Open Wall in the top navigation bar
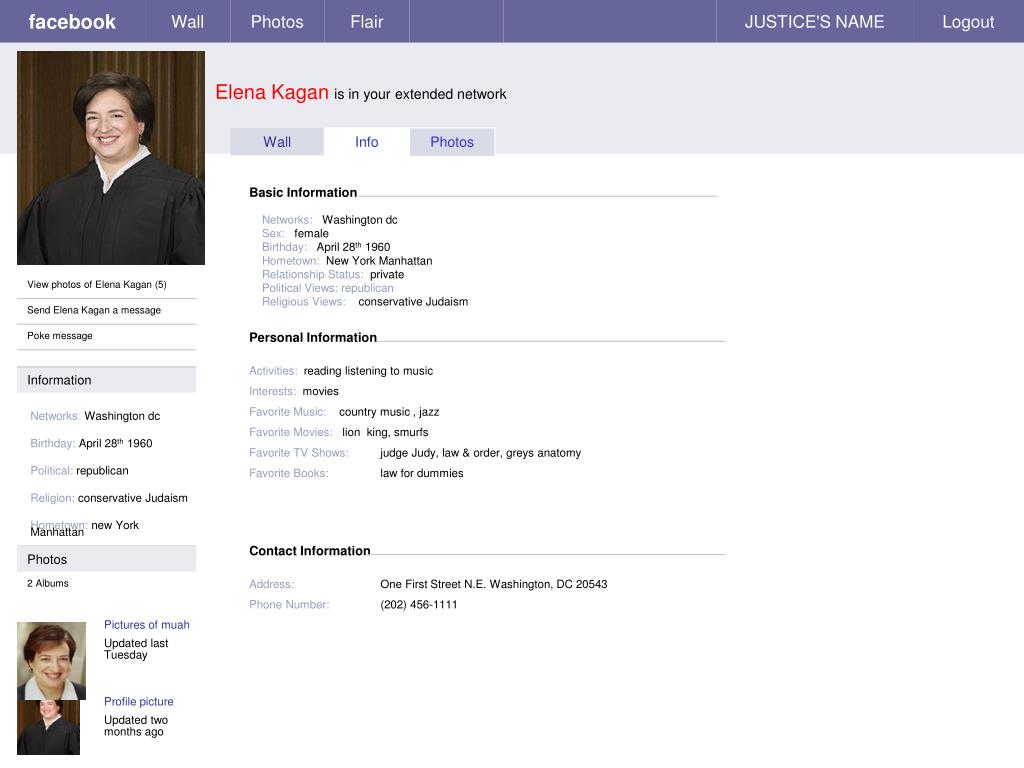The image size is (1024, 768). pos(187,22)
